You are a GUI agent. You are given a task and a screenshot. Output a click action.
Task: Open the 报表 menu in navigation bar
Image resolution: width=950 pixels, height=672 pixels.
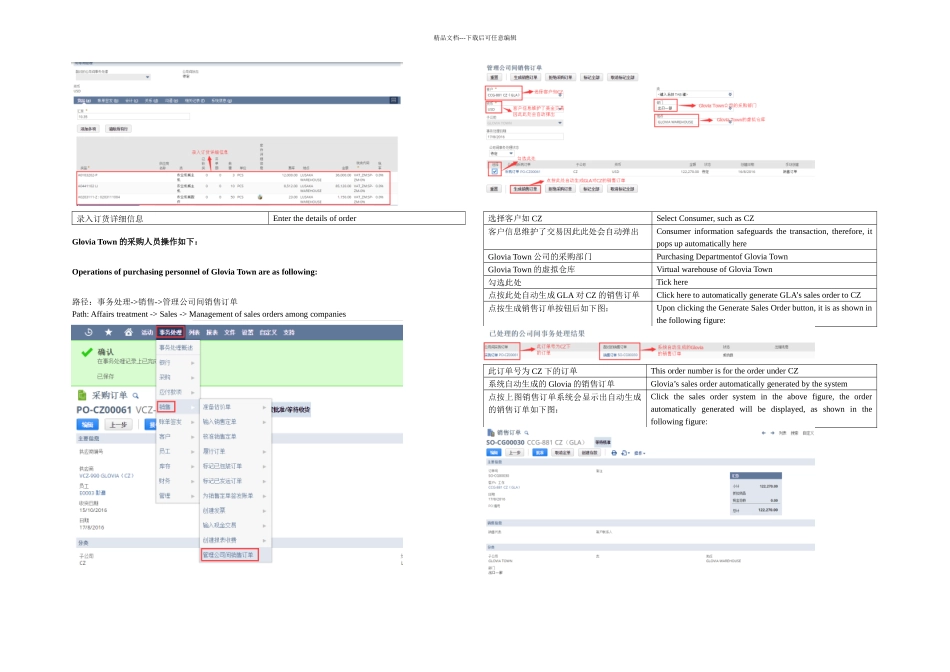point(211,333)
